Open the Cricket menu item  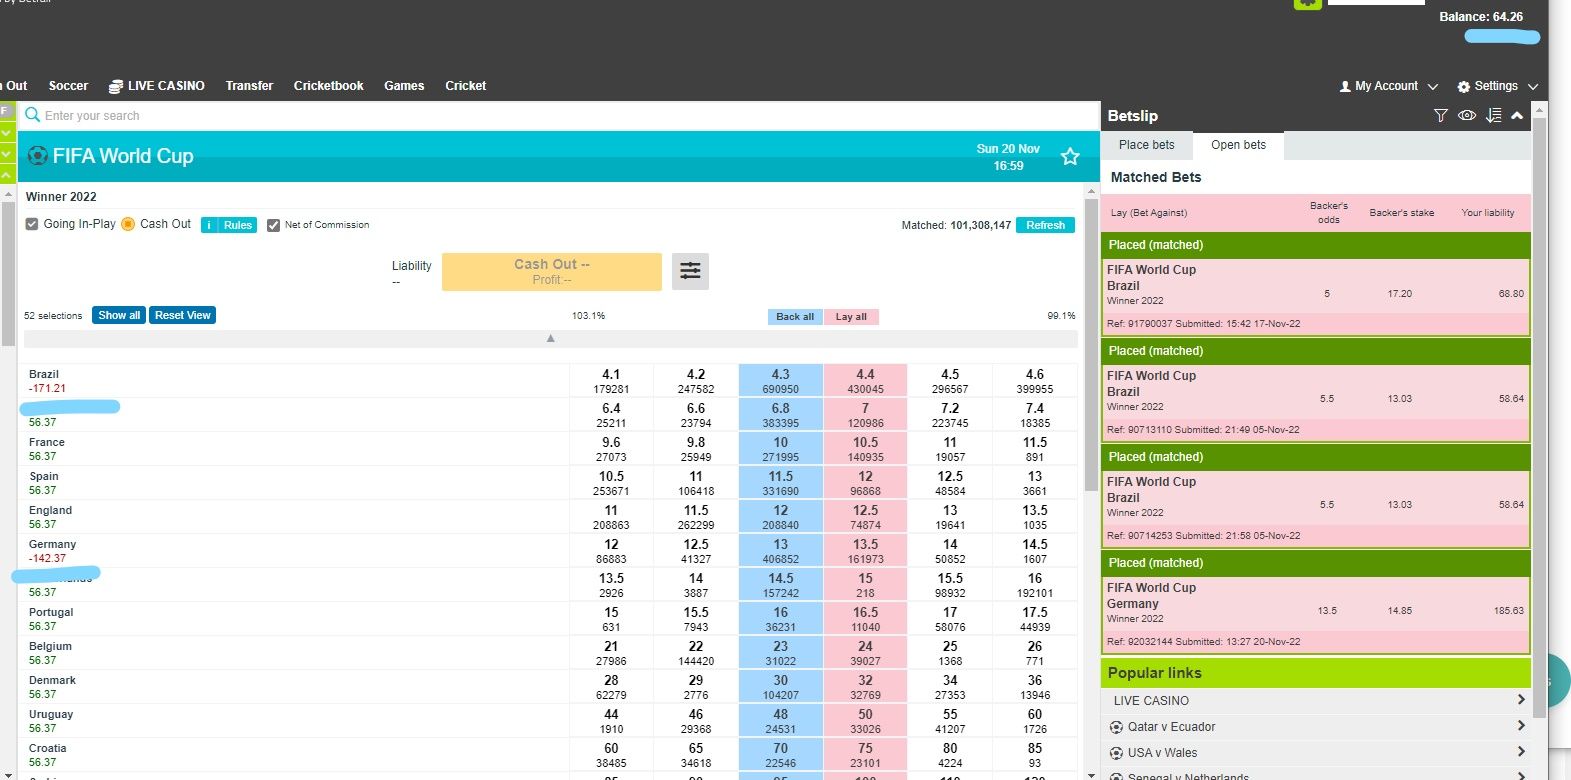tap(465, 86)
